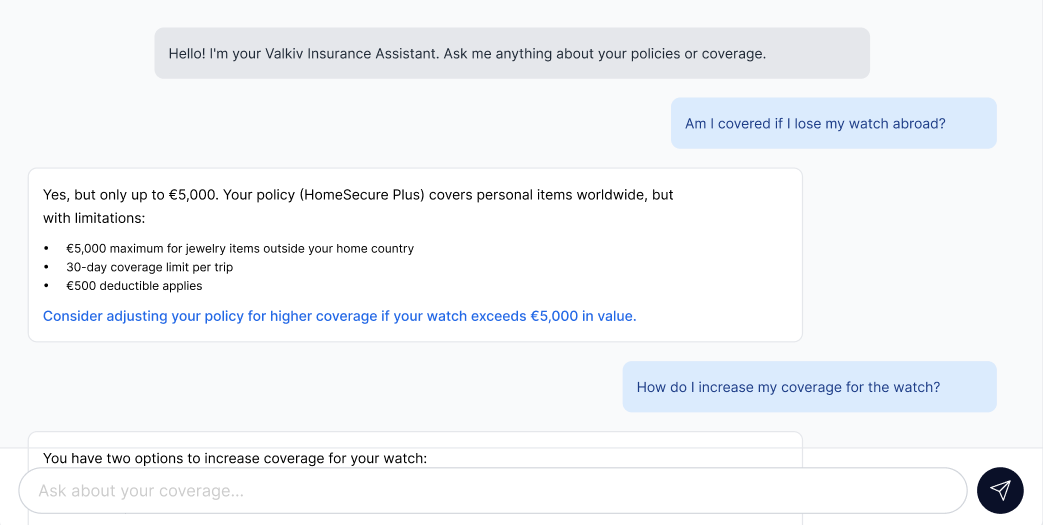The height and width of the screenshot is (525, 1043).
Task: Click the '€5,000 maximum for jewelry items' bullet
Action: tap(240, 248)
